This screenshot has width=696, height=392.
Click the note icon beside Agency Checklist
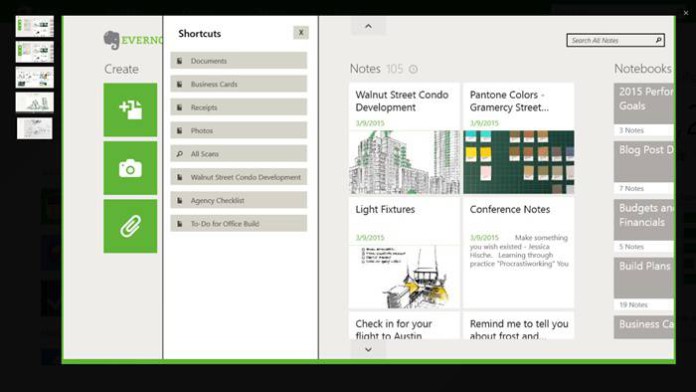(x=180, y=200)
